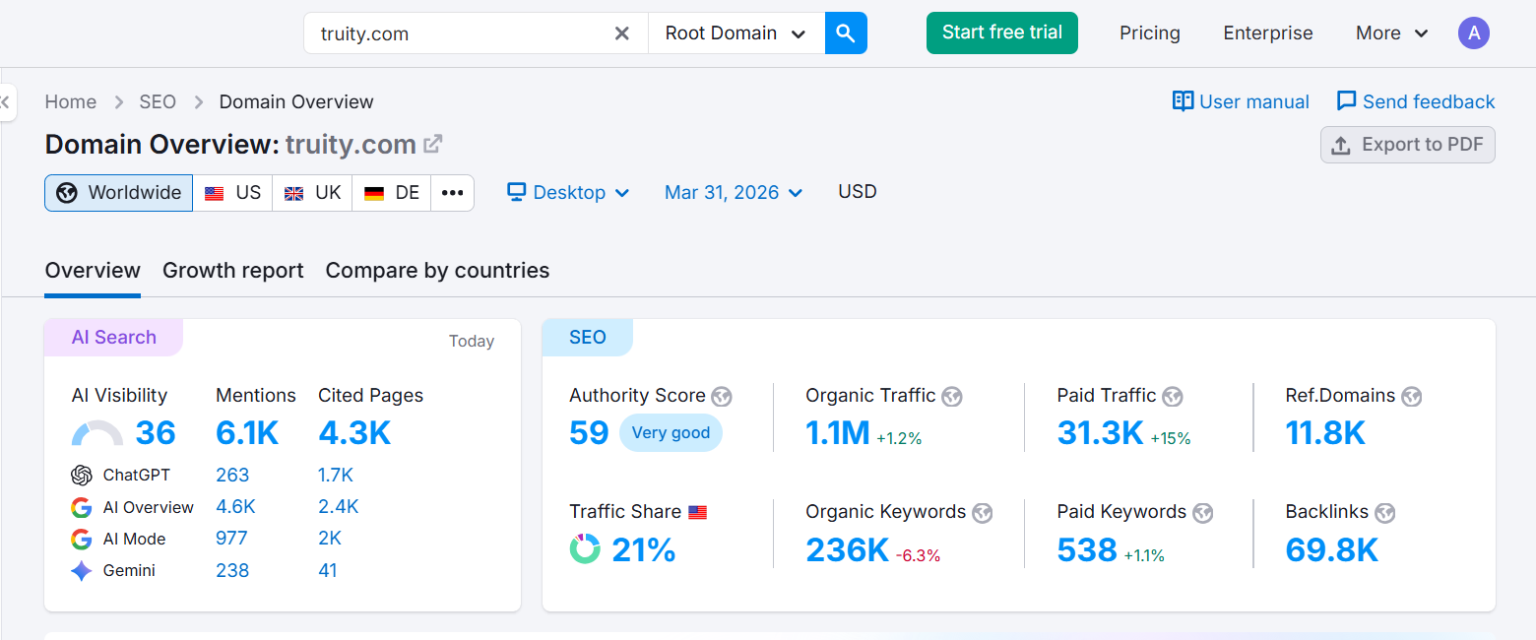Image resolution: width=1536 pixels, height=640 pixels.
Task: Click the Traffic Share donut chart icon
Action: tap(585, 549)
